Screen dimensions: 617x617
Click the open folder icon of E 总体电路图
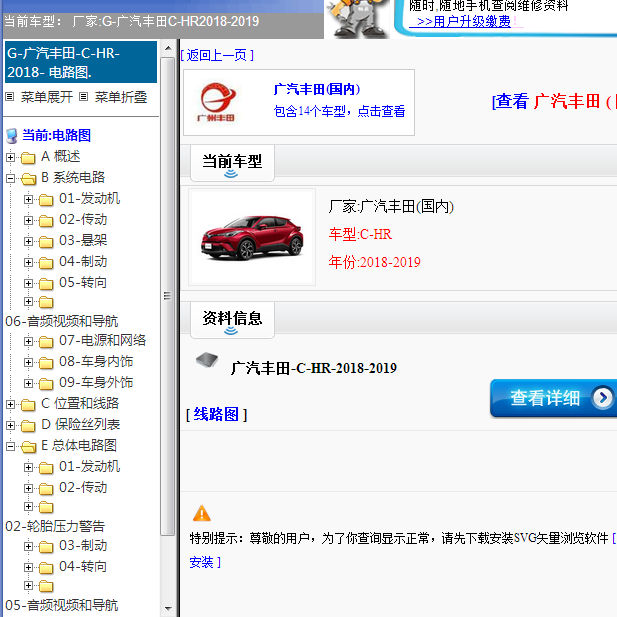28,447
